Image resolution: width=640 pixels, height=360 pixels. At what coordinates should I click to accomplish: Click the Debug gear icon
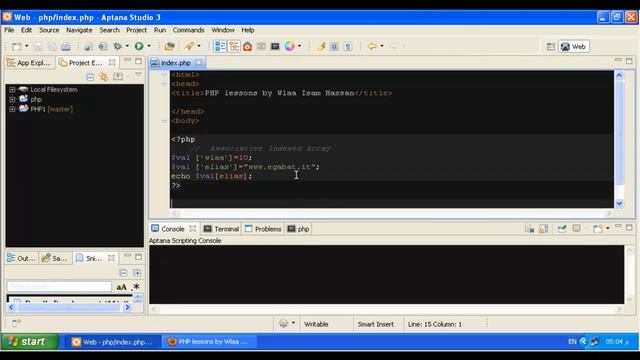(118, 46)
